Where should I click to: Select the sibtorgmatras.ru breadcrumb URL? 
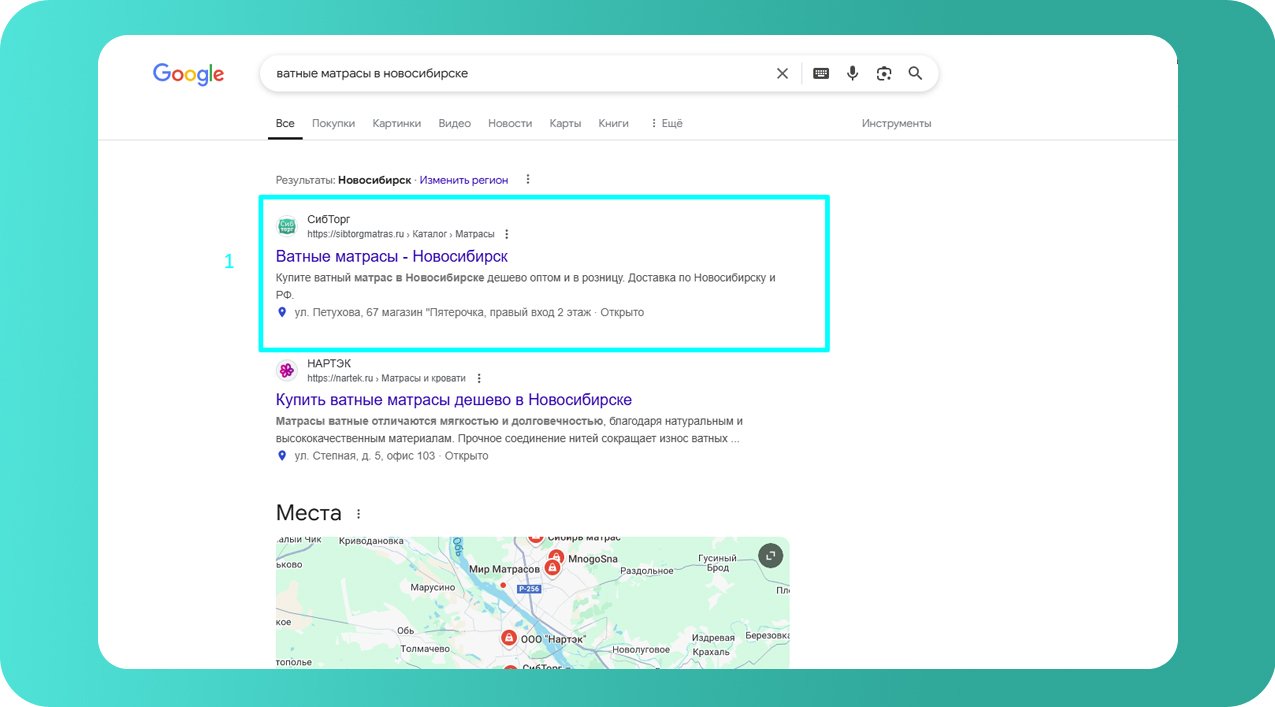401,234
